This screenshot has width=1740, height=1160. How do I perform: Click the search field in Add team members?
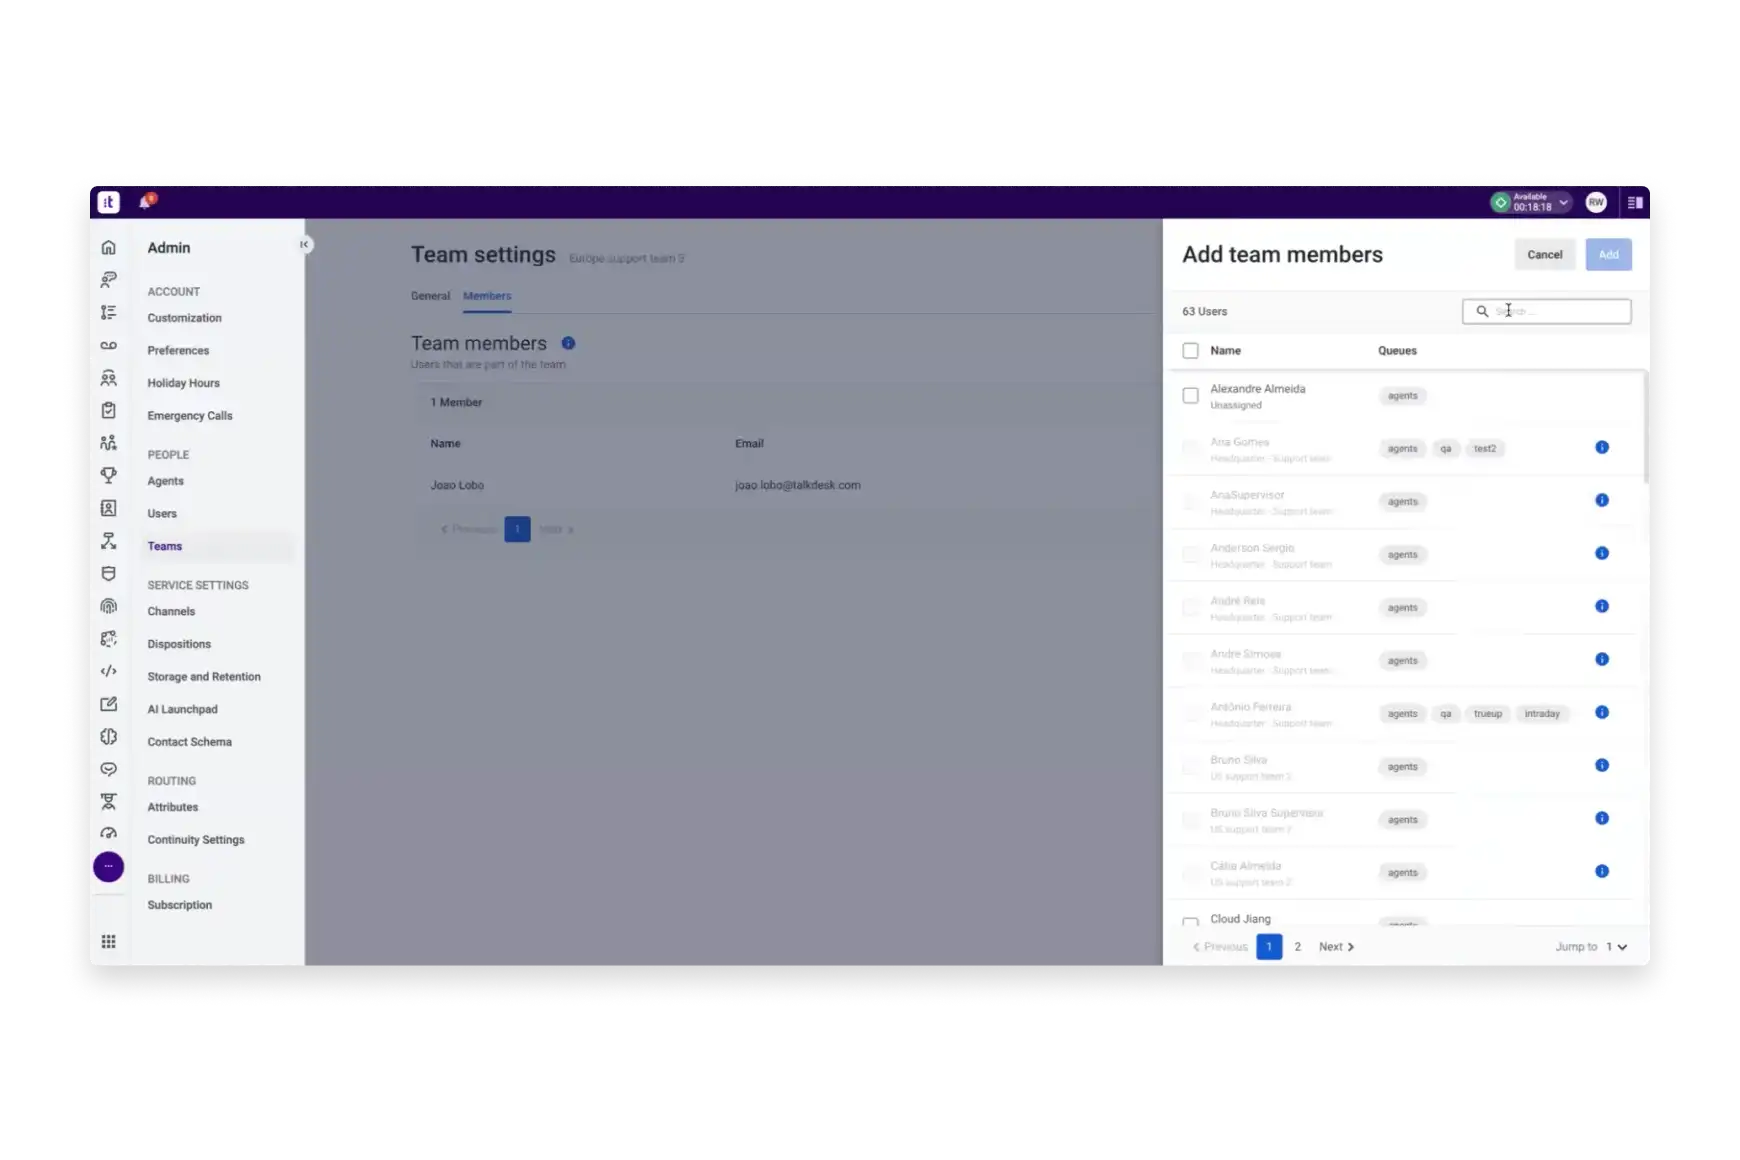(x=1547, y=311)
